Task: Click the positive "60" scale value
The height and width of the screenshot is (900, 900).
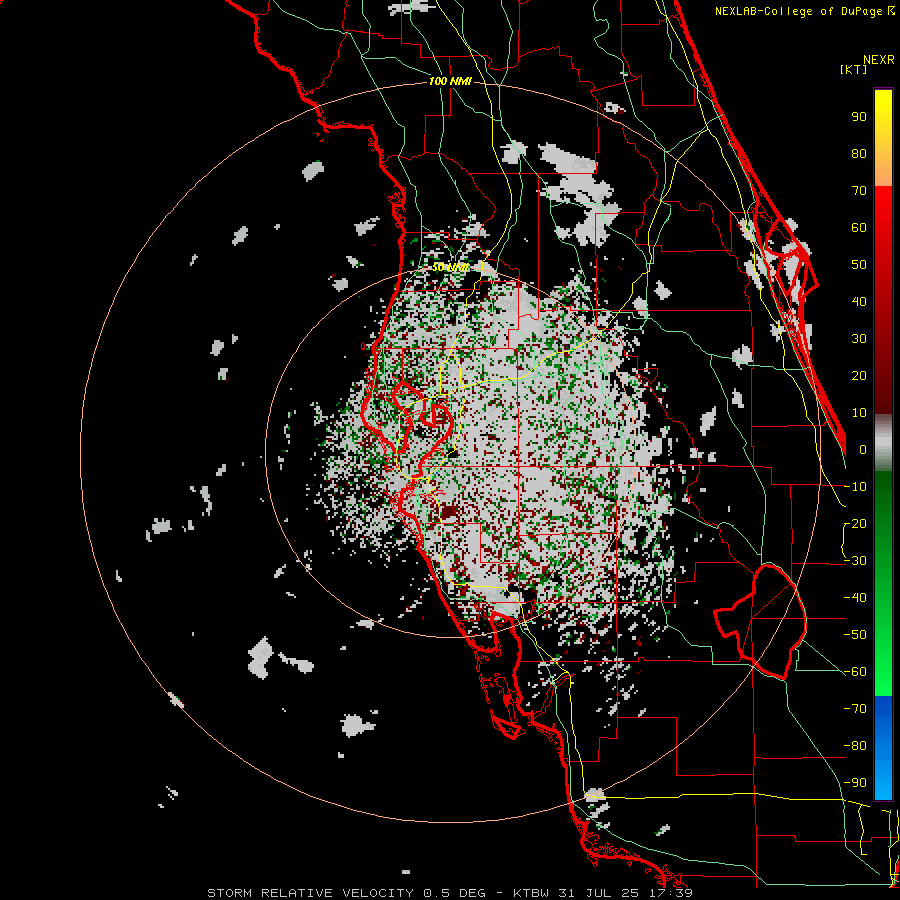Action: coord(859,228)
